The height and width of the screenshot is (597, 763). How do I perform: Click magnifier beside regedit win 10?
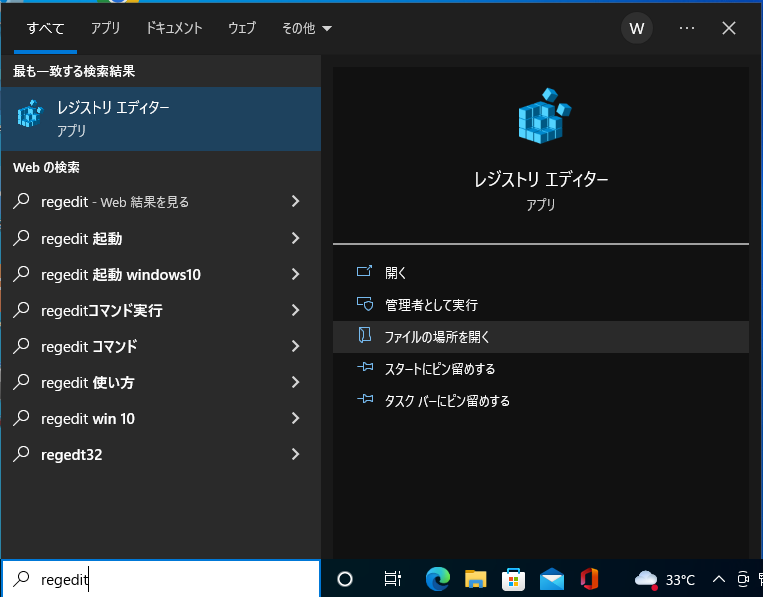tap(21, 418)
